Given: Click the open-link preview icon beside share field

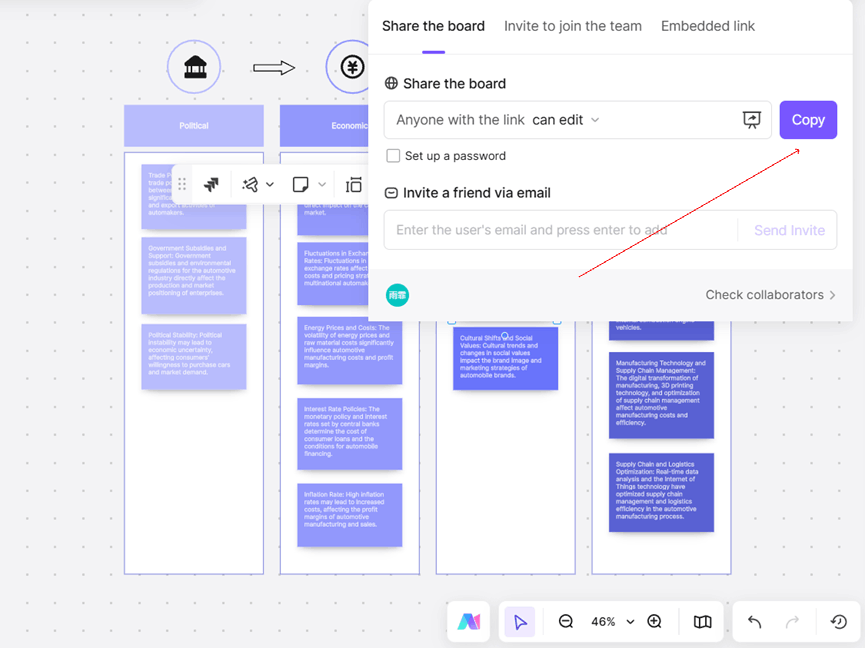Looking at the screenshot, I should click(752, 120).
